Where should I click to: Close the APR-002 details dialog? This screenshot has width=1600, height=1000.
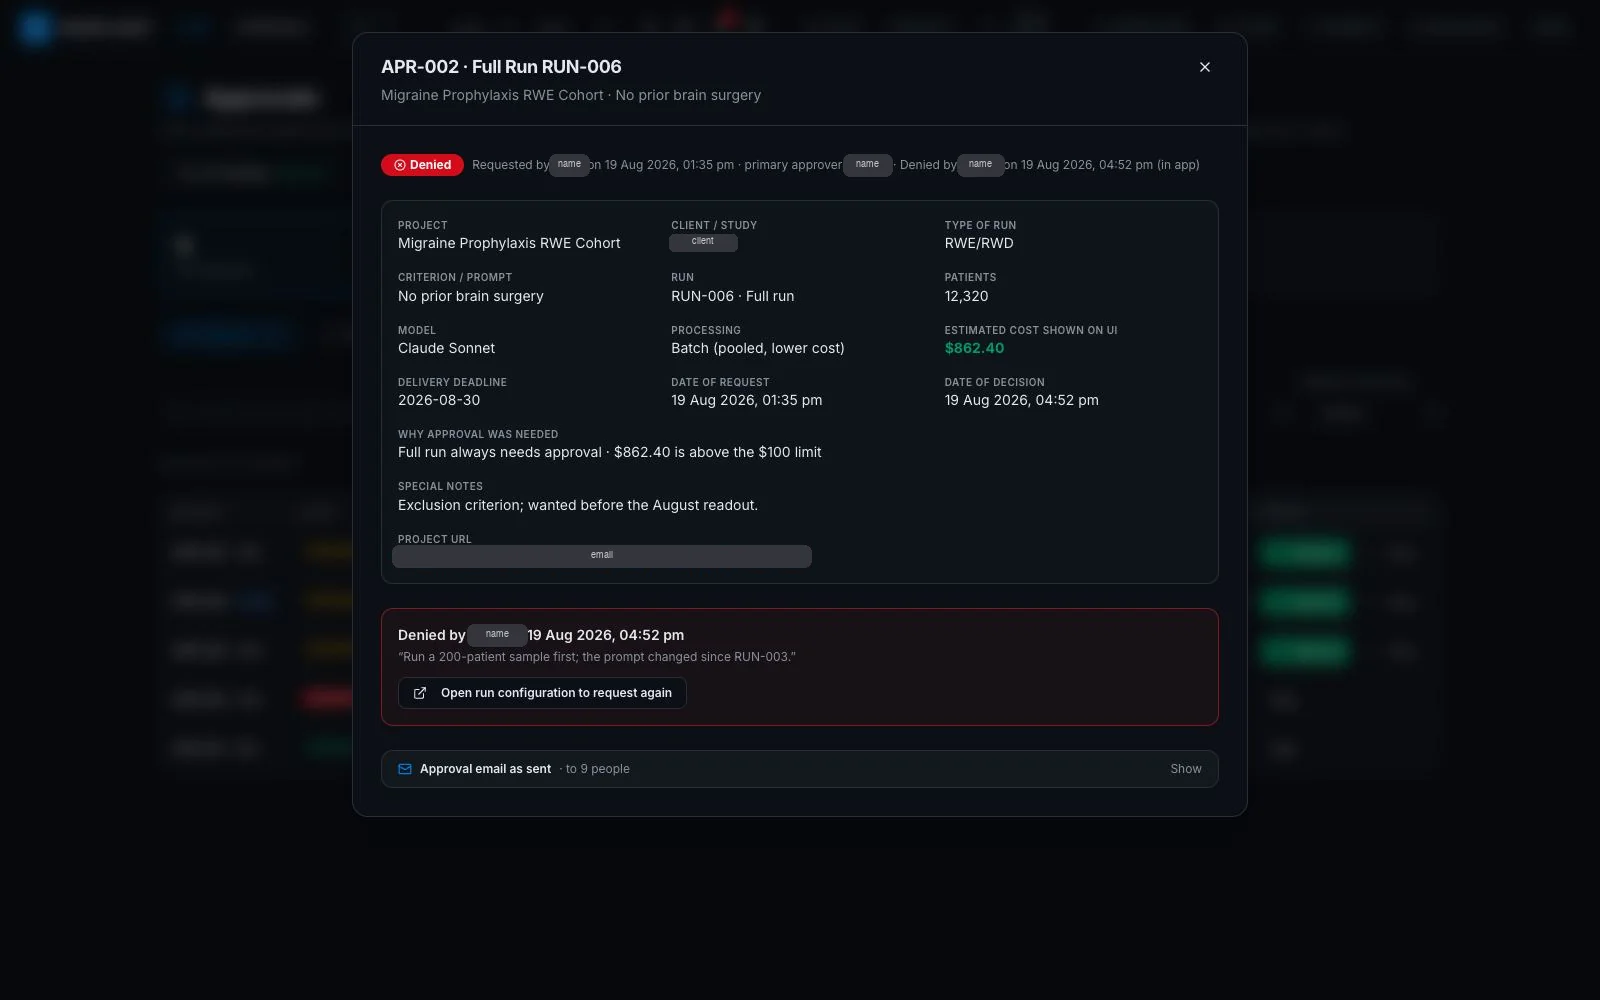(1204, 67)
